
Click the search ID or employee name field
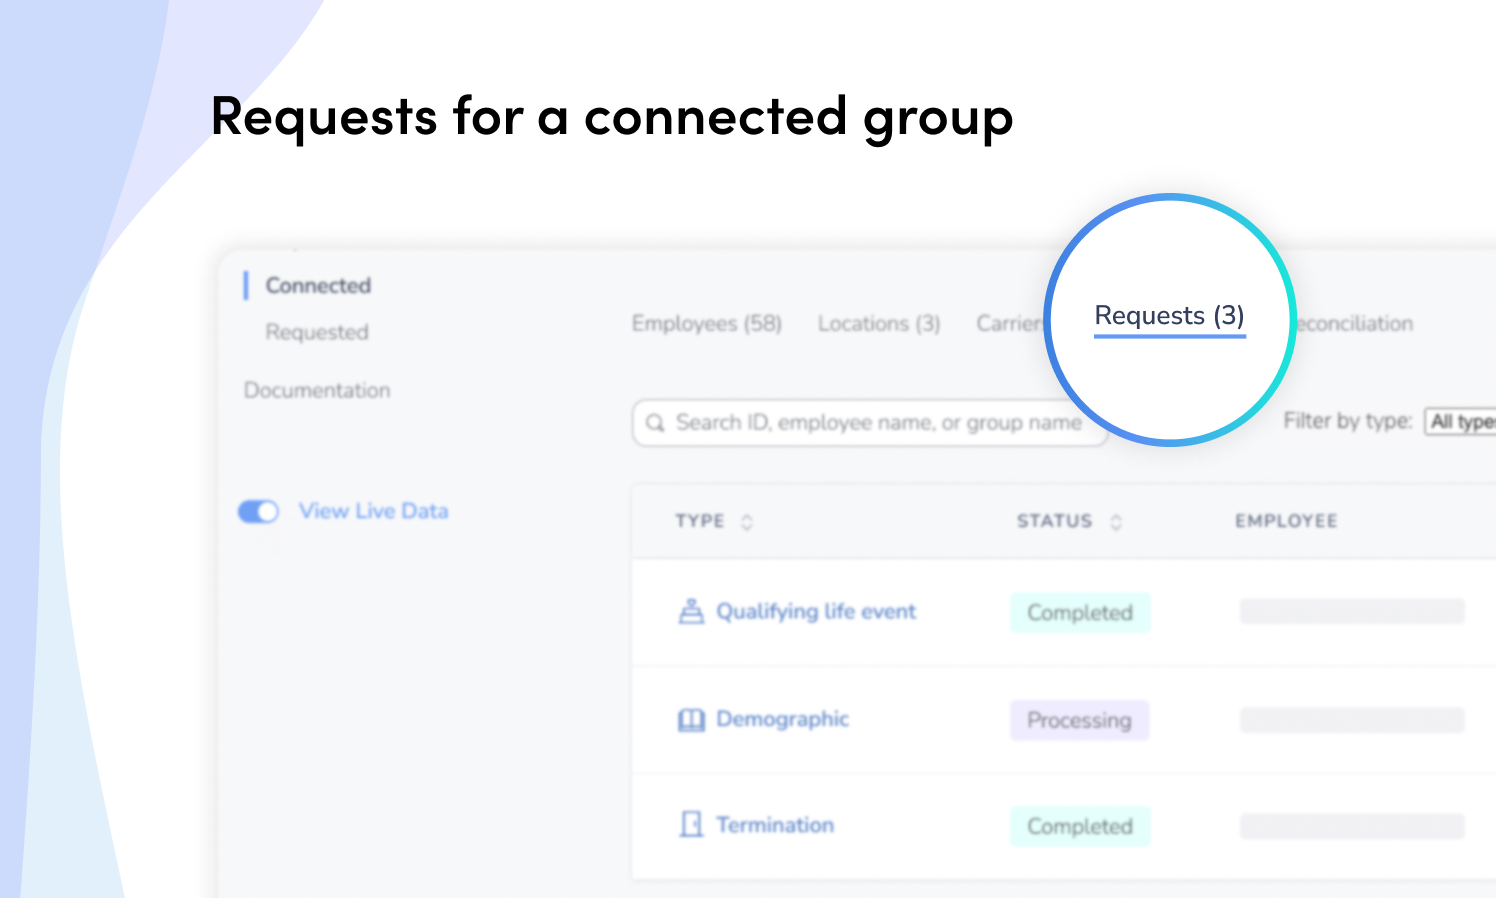870,423
